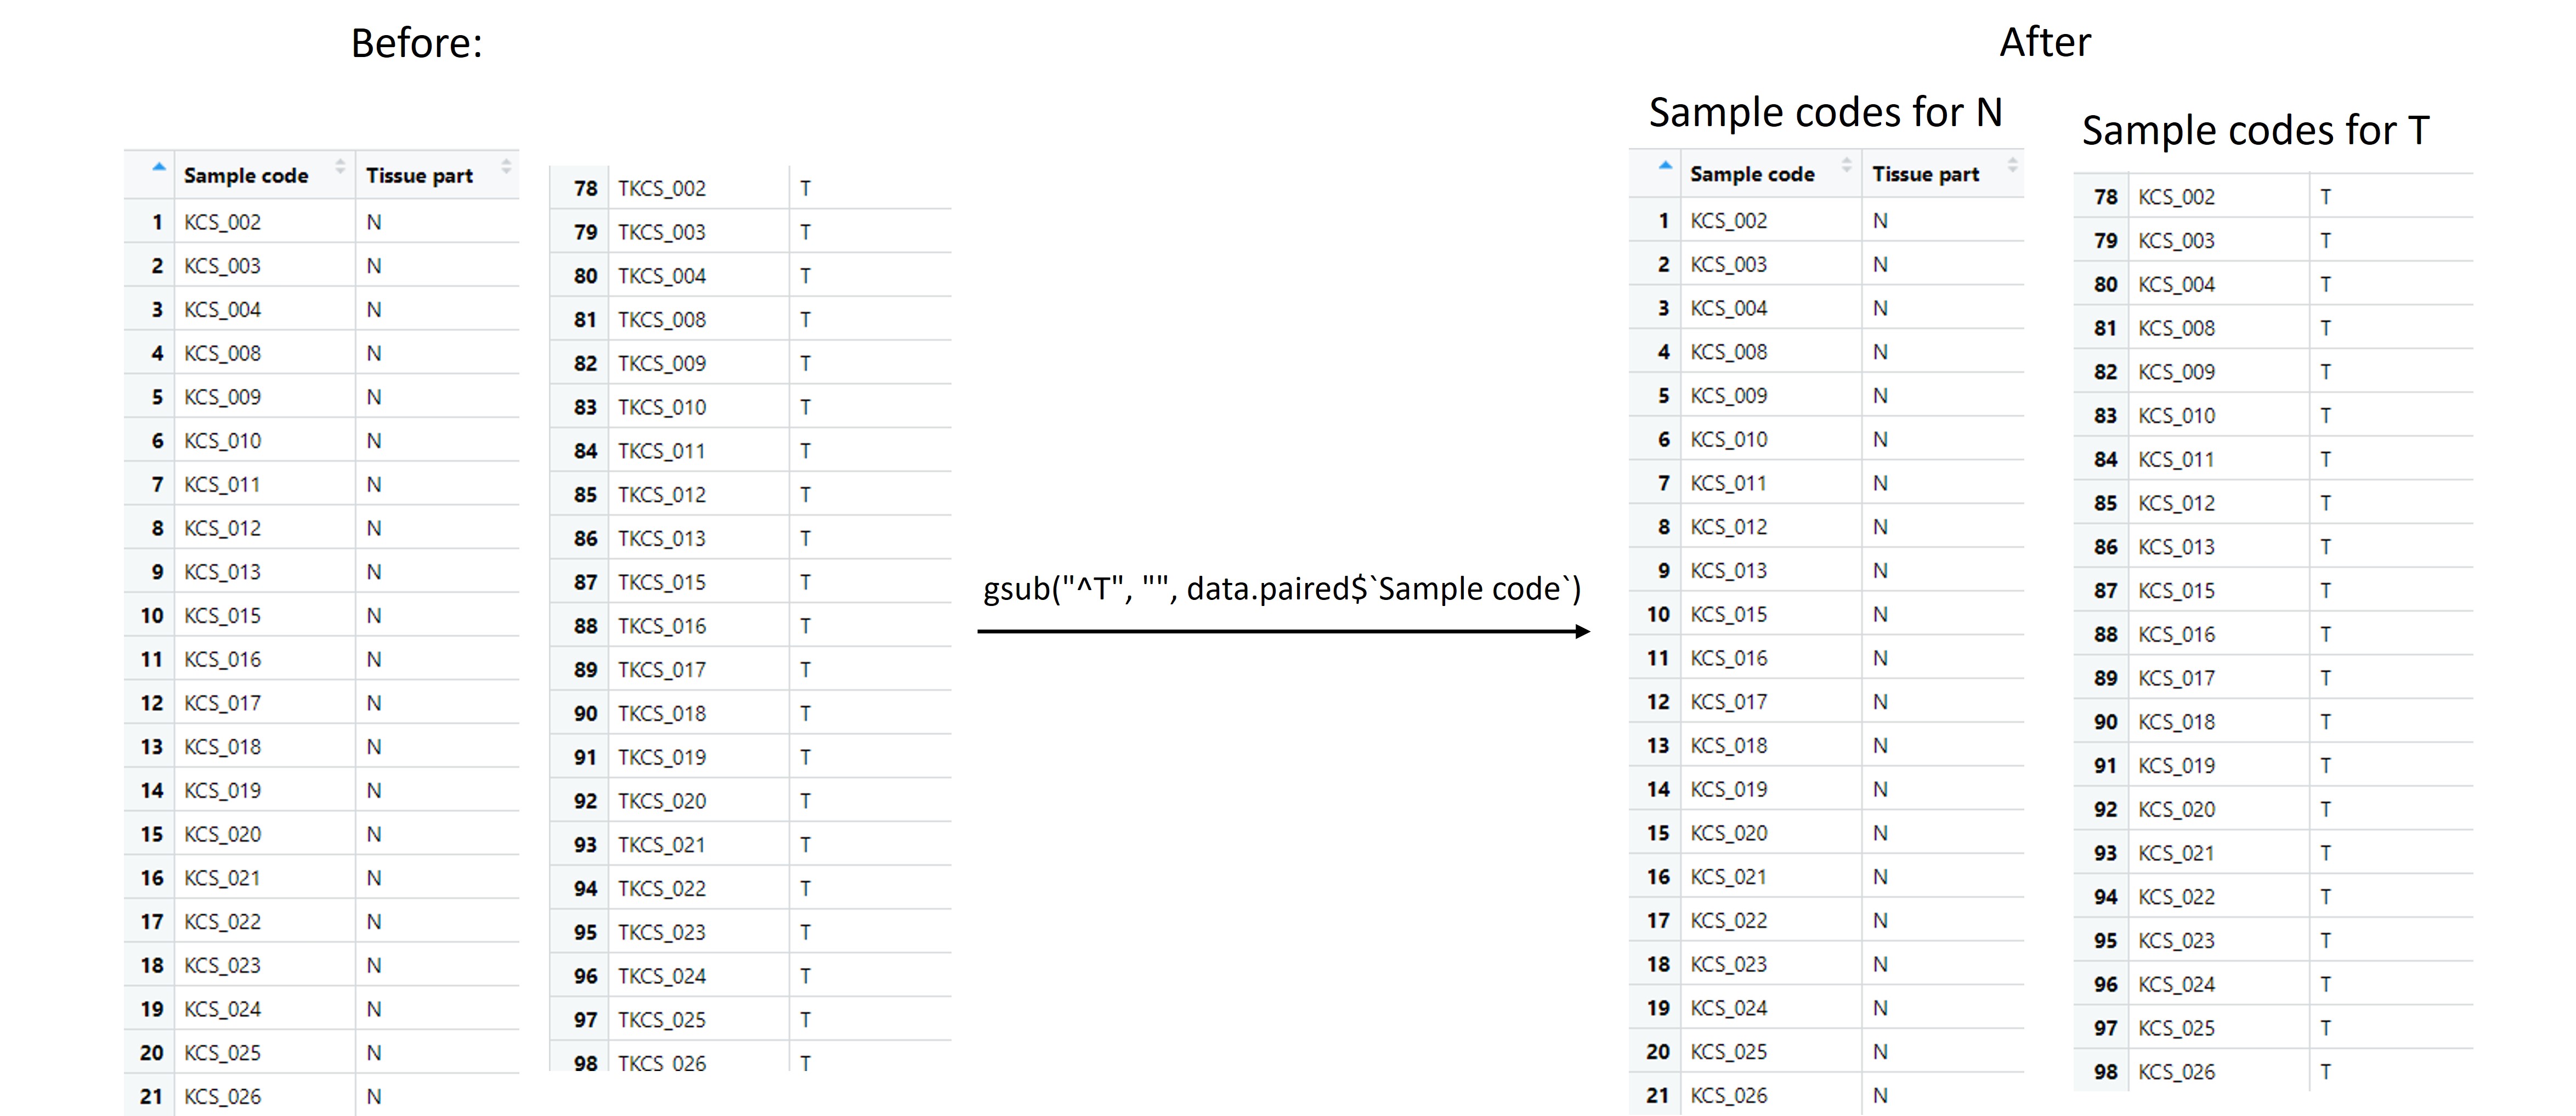The width and height of the screenshot is (2576, 1116).
Task: Select TKCS_002 cell in row 78
Action: 661,188
